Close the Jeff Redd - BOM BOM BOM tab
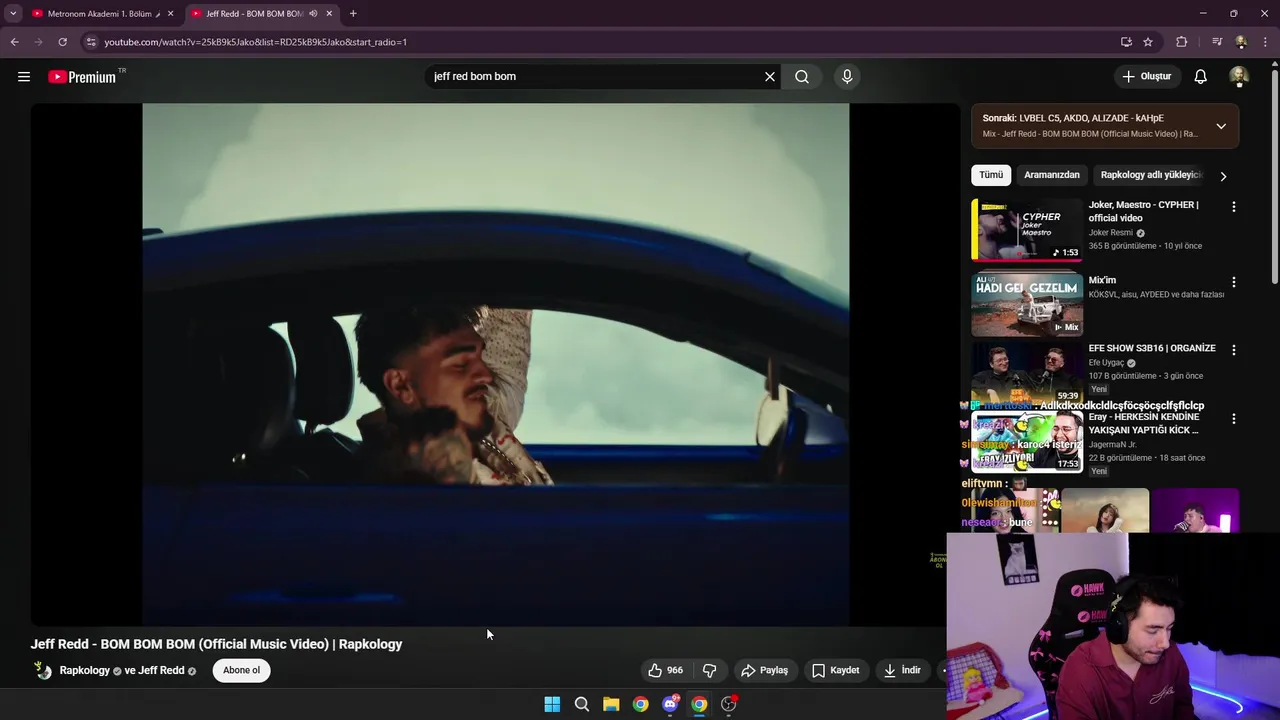 [329, 14]
